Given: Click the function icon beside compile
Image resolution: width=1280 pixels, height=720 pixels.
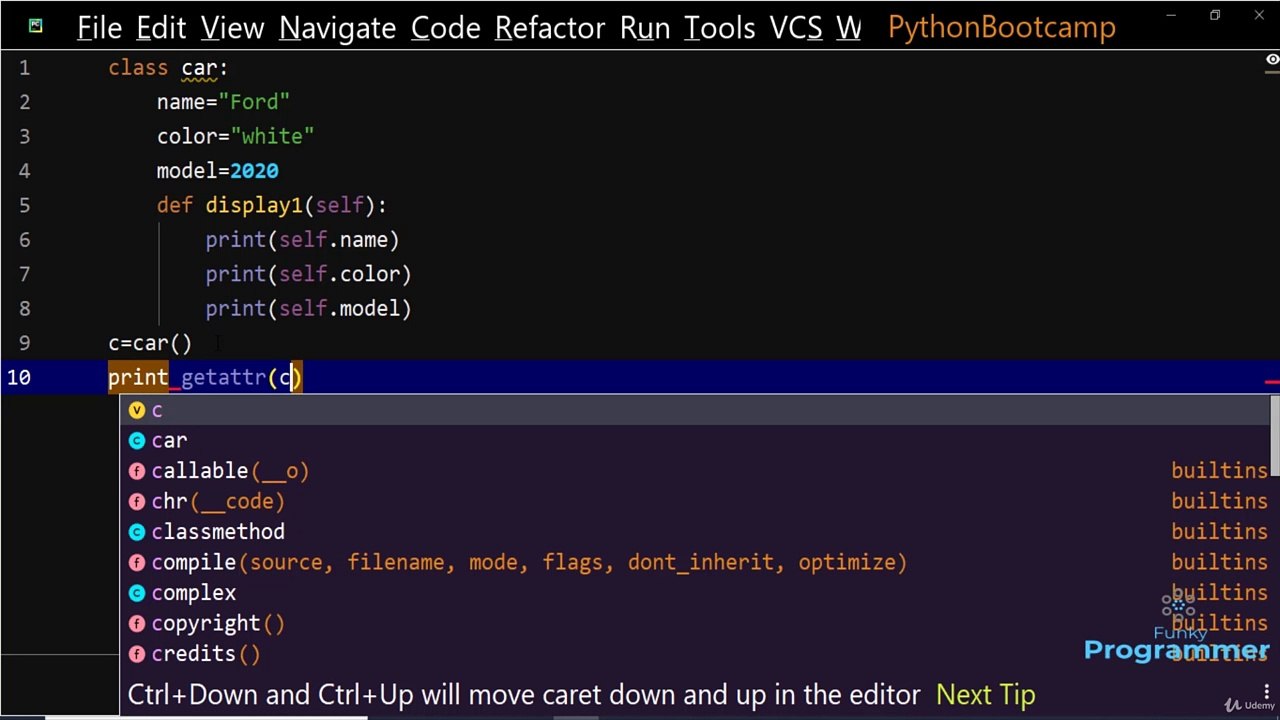Looking at the screenshot, I should click(x=137, y=562).
